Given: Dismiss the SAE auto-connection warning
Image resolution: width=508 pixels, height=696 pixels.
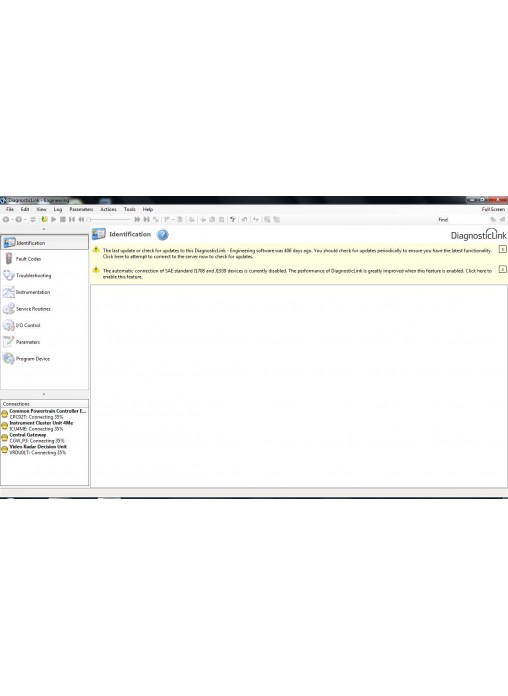Looking at the screenshot, I should tap(502, 269).
